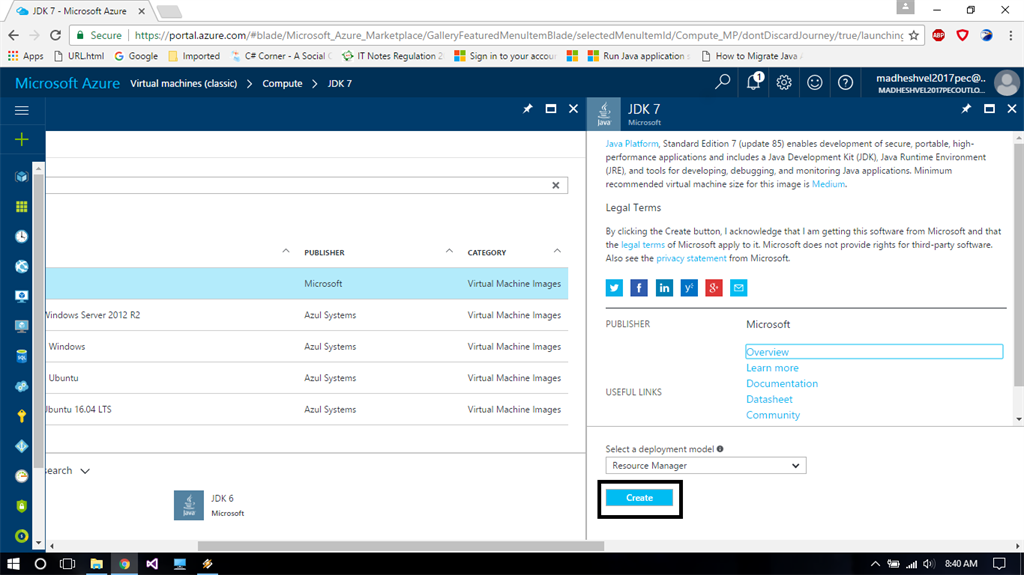This screenshot has height=575, width=1024.
Task: Click the deployment model info icon
Action: click(x=720, y=449)
